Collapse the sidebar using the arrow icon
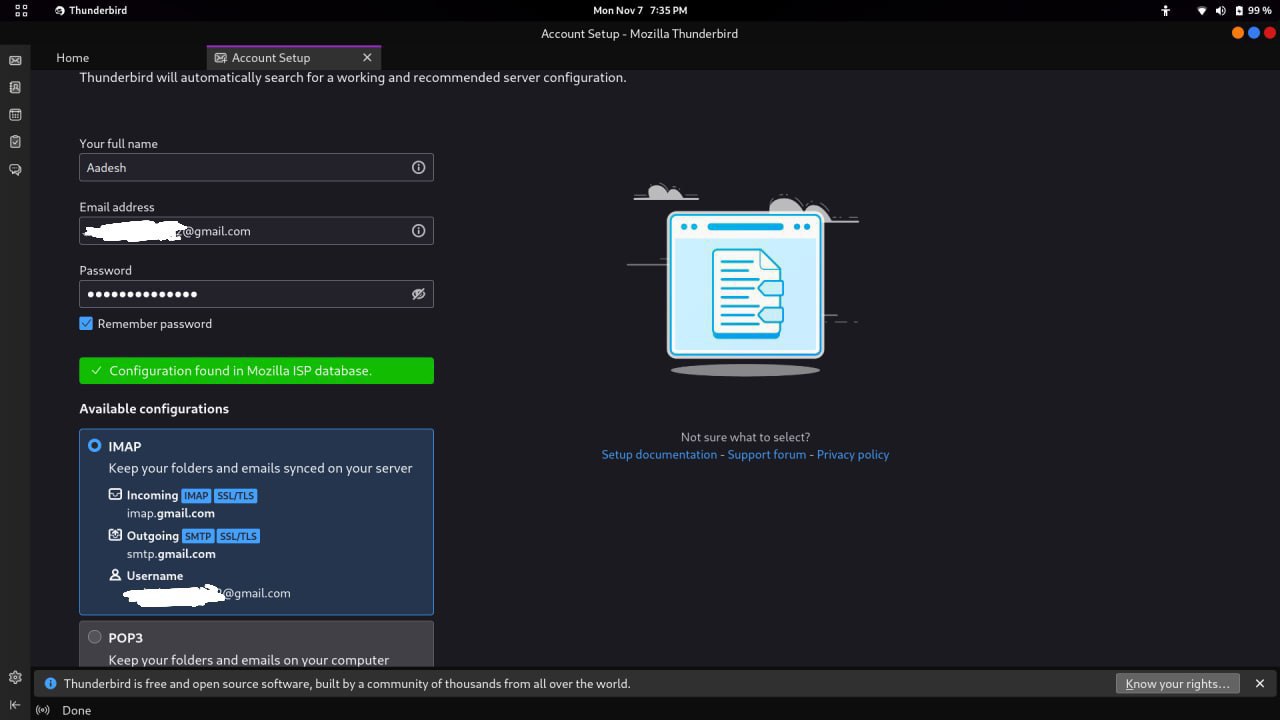 [x=14, y=704]
